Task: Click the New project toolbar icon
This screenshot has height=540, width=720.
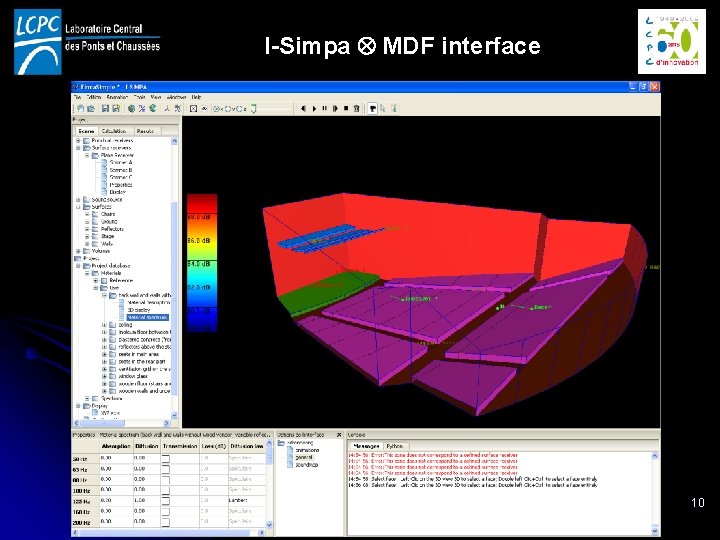Action: [x=81, y=108]
